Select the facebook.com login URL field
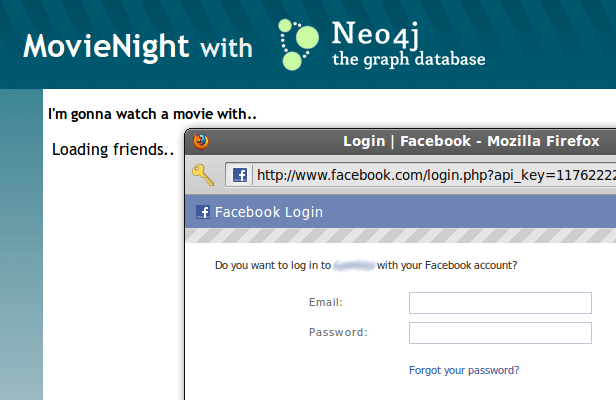Screen dimensions: 616x400 click(421, 175)
